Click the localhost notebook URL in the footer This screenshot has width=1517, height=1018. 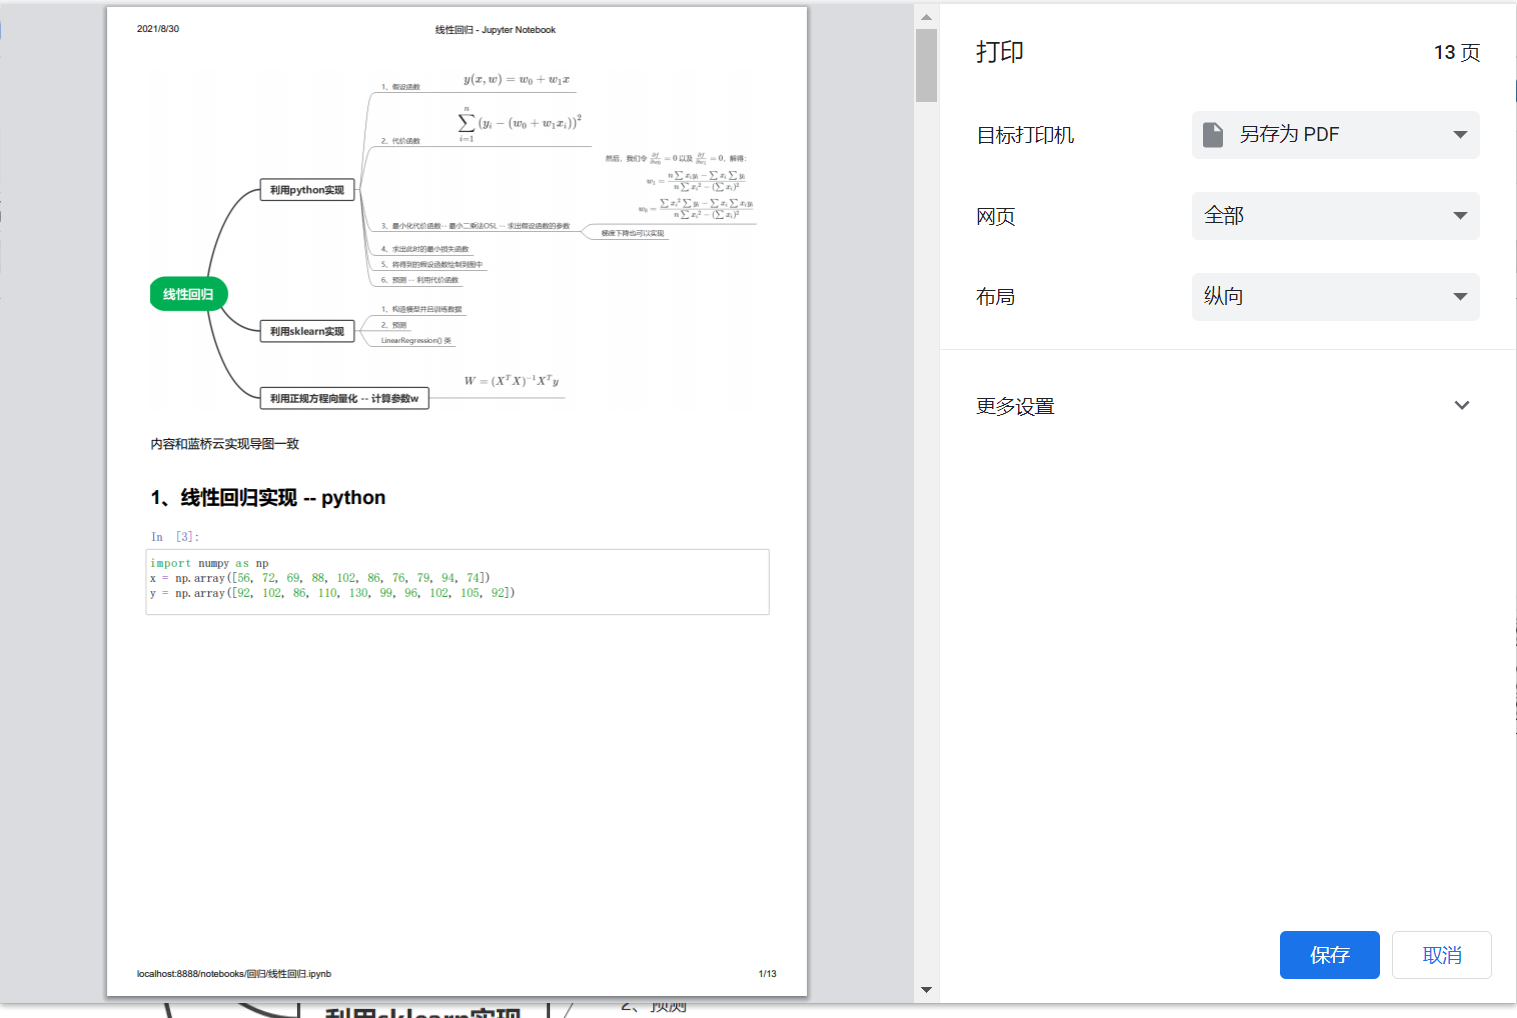(233, 973)
